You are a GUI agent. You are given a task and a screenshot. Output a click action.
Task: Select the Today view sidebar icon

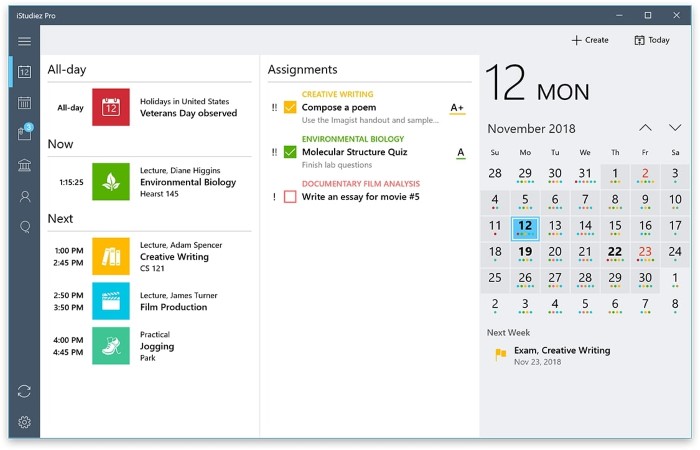tap(24, 71)
